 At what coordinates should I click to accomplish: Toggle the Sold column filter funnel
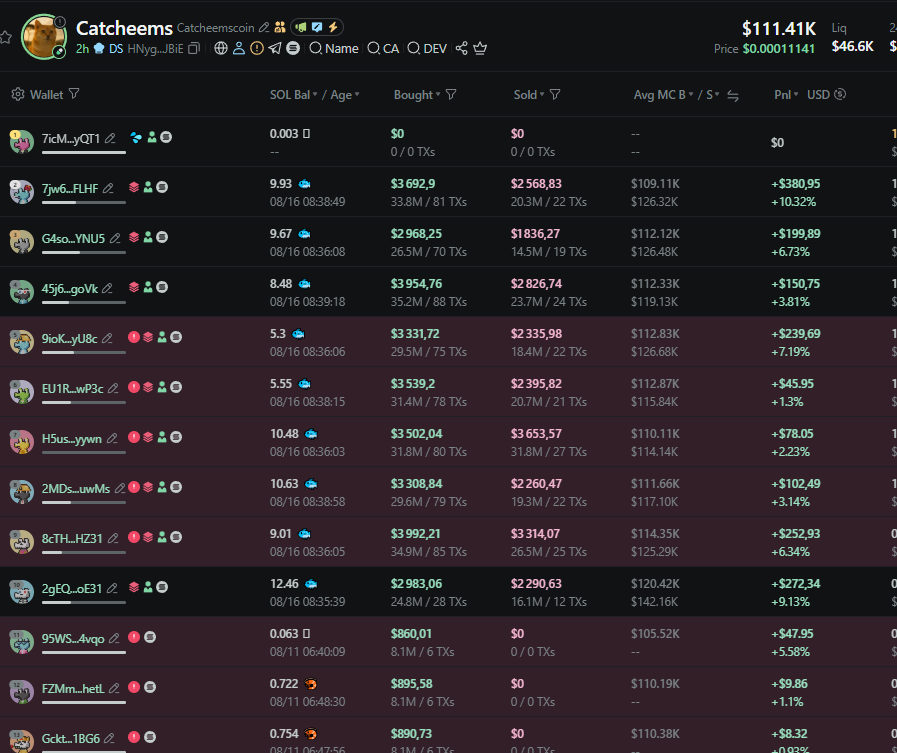click(x=555, y=94)
